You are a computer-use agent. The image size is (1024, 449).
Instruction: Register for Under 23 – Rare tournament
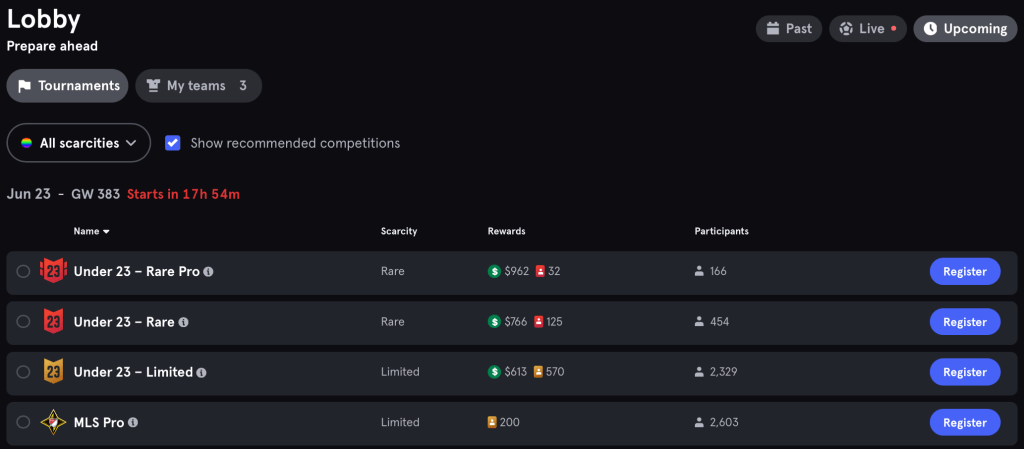(x=964, y=322)
